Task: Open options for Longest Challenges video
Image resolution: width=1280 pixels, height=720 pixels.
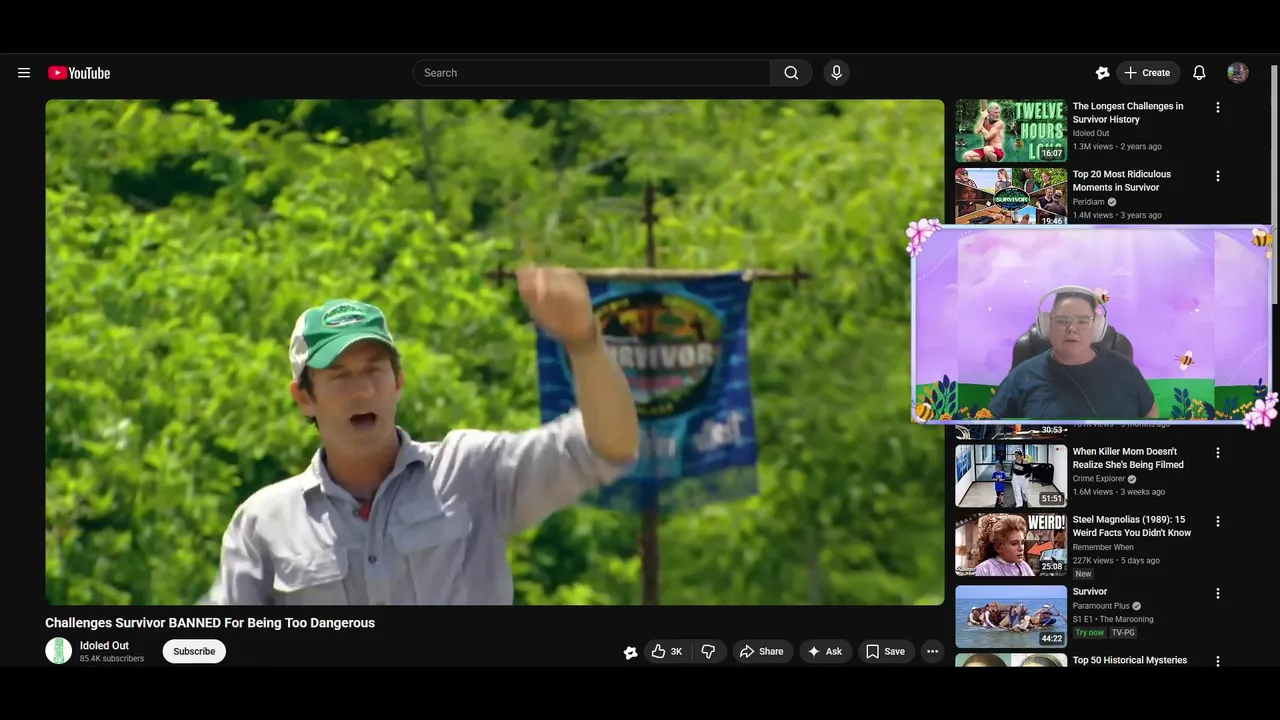Action: coord(1218,108)
